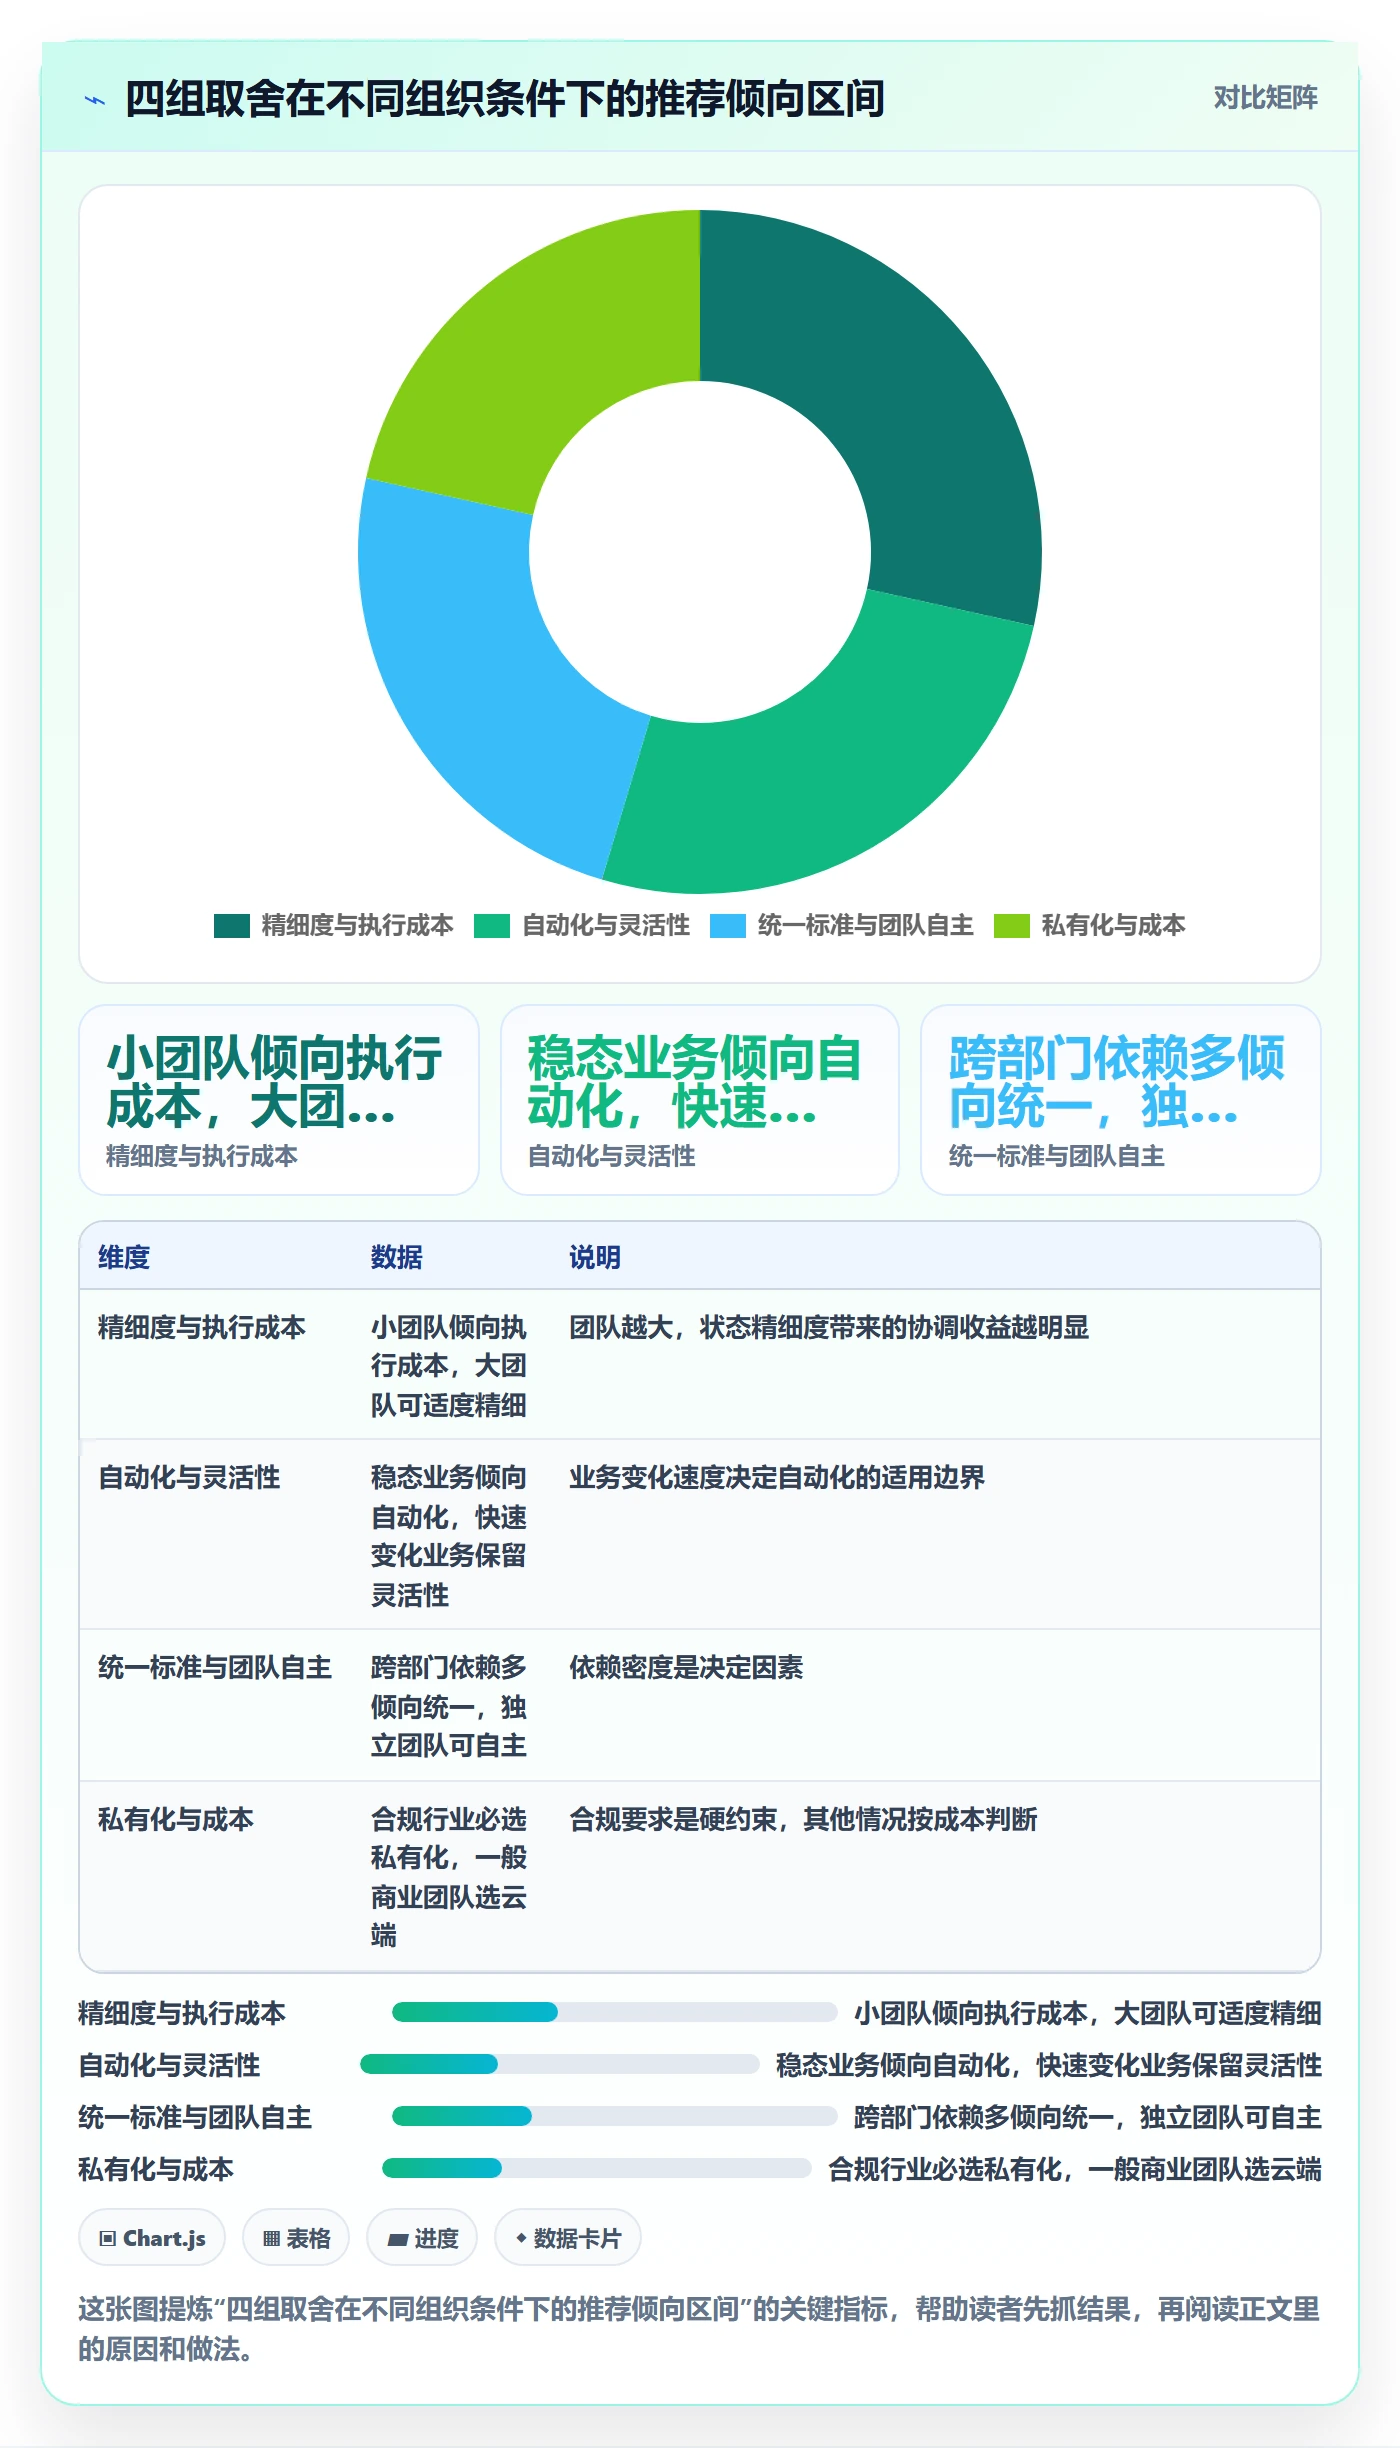Click the chart title 四组取舍在不同组织条件下的推荐倾向区间
The height and width of the screenshot is (2448, 1400).
[x=505, y=99]
